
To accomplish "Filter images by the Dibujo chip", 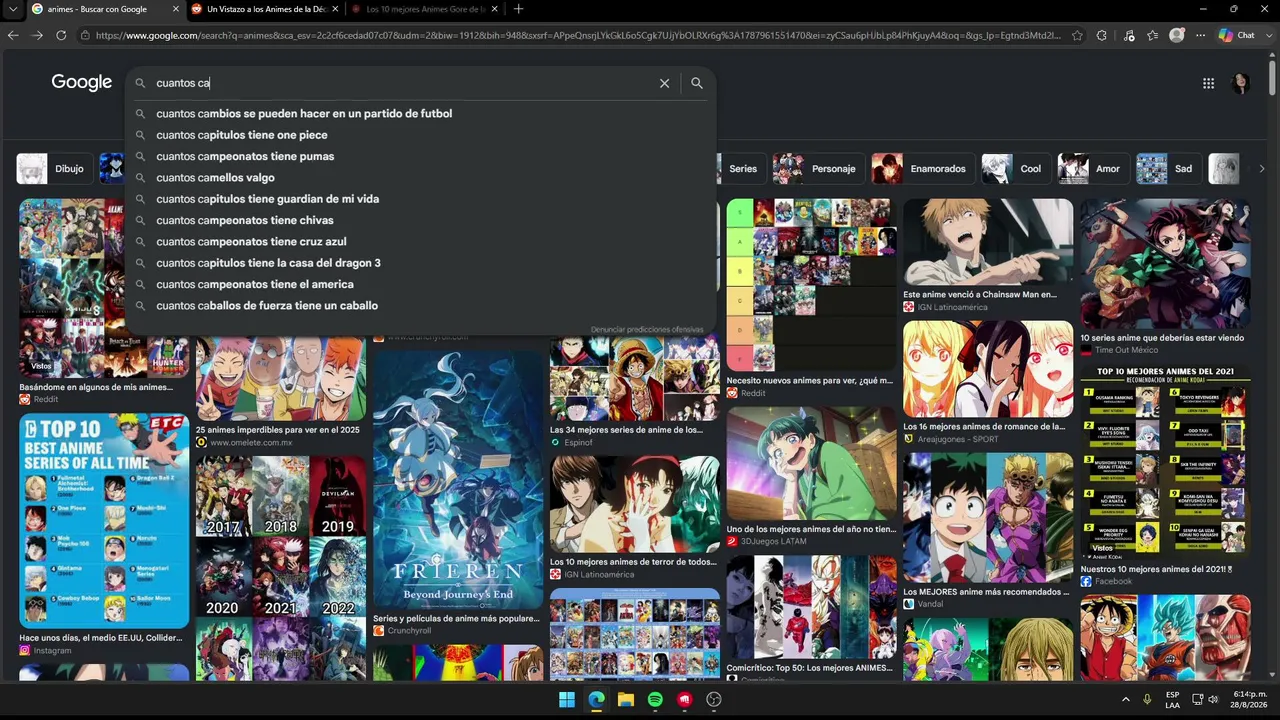I will pos(53,169).
